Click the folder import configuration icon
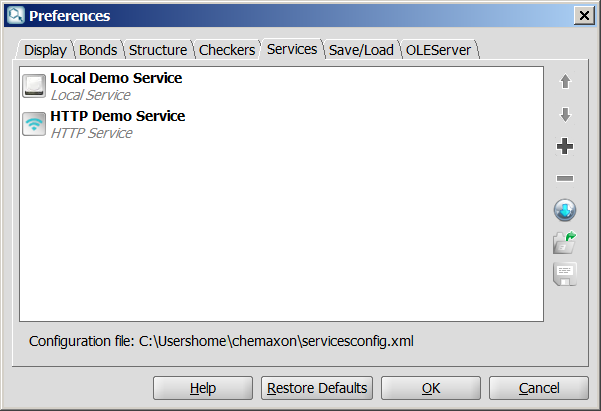 (565, 242)
